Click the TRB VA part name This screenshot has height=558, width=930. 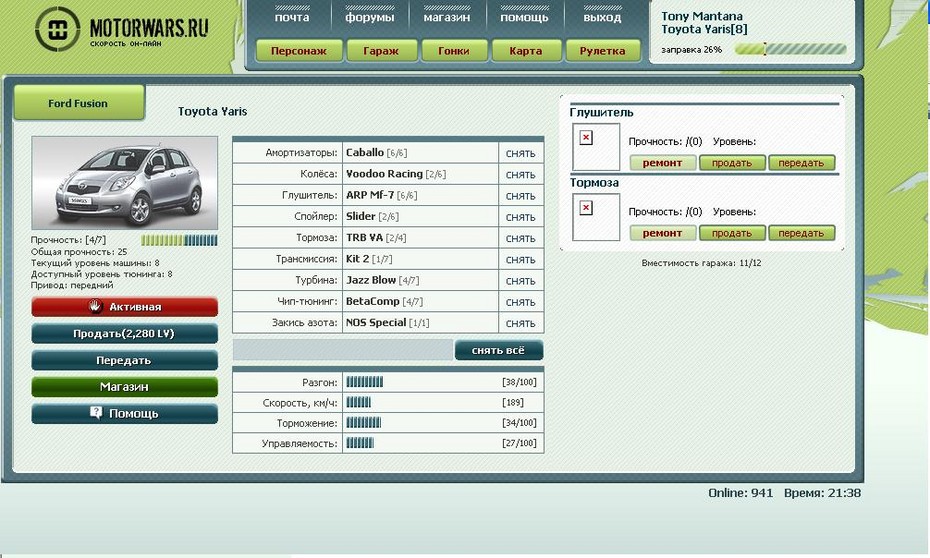tap(364, 238)
